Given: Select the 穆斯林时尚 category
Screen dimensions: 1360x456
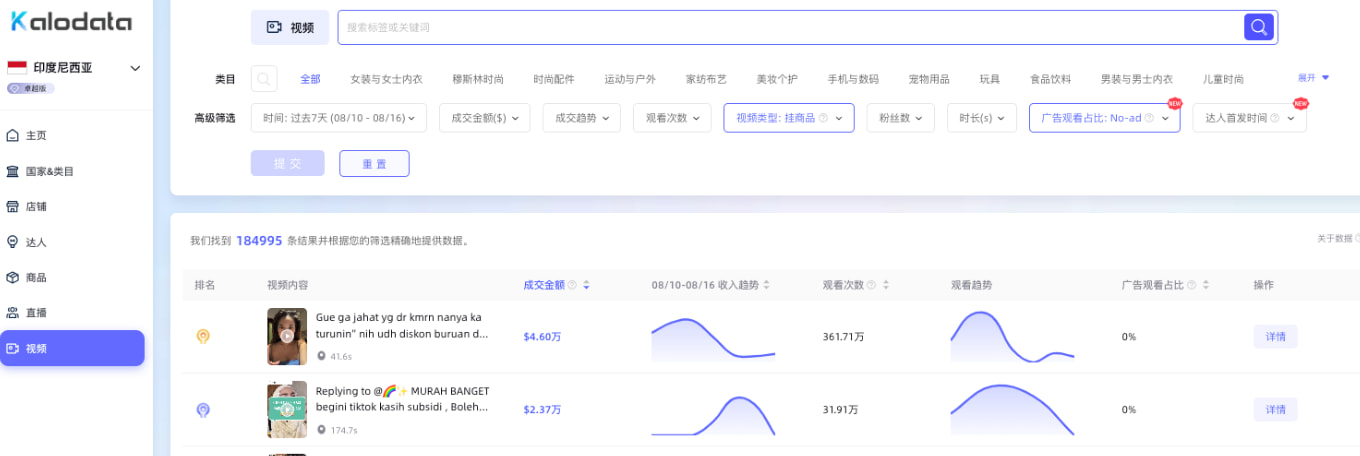Looking at the screenshot, I should pos(478,79).
